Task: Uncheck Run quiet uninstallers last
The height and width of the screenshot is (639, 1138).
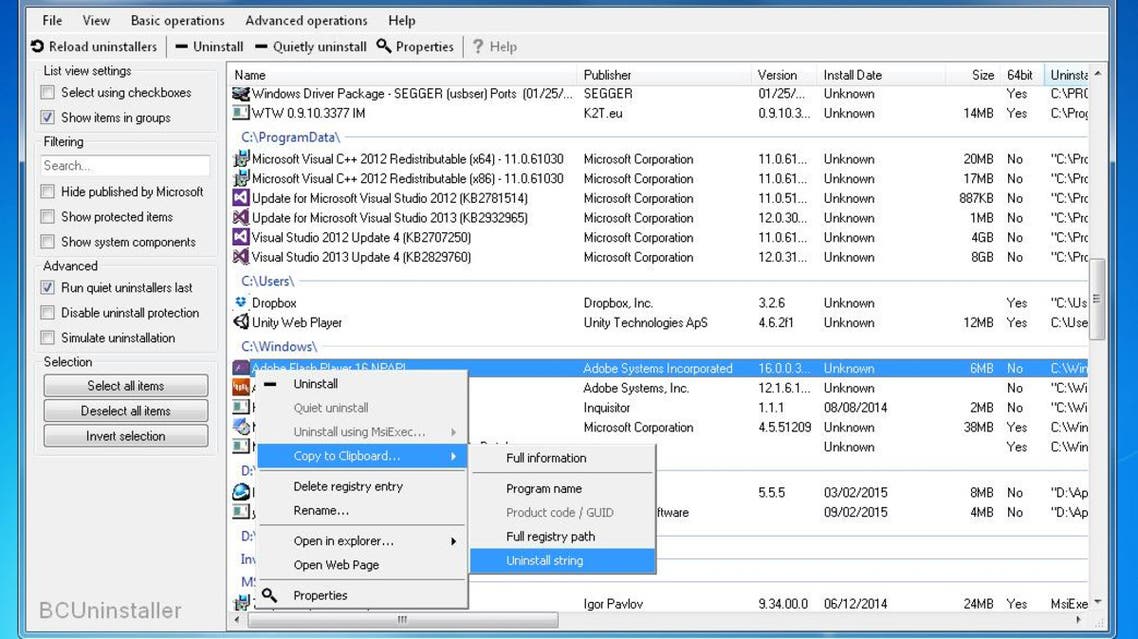Action: click(x=48, y=288)
